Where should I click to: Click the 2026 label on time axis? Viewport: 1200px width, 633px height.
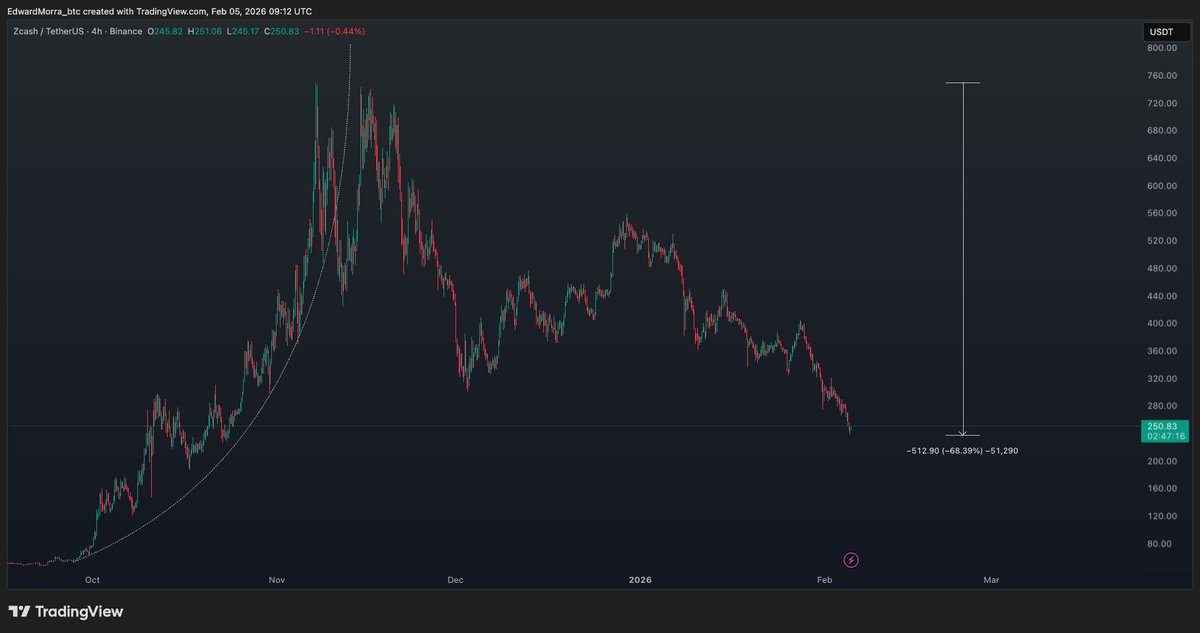point(640,580)
